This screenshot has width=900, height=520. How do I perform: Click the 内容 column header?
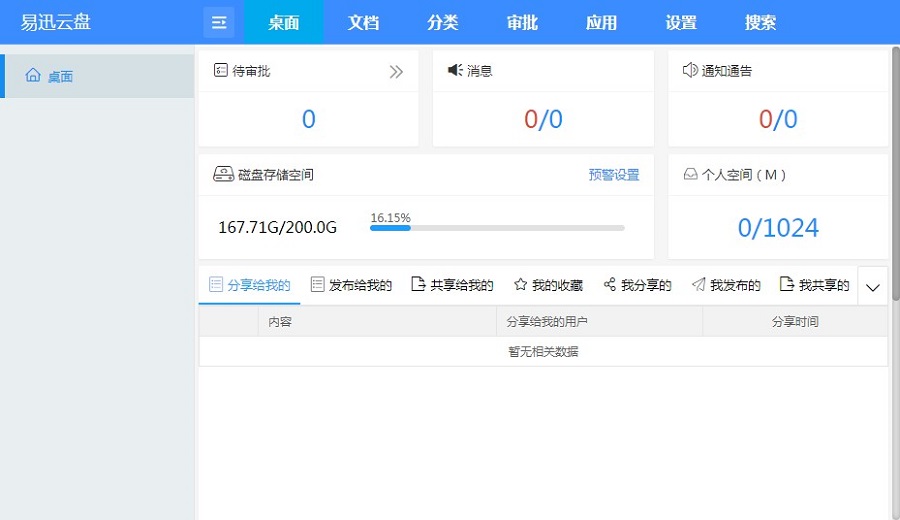coord(280,321)
